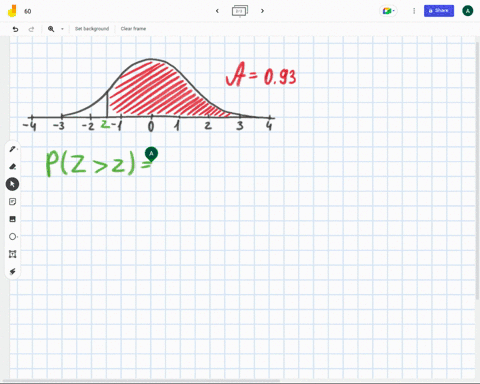The width and height of the screenshot is (480, 384).
Task: Click the vertical scrollbar on right
Action: point(478,170)
